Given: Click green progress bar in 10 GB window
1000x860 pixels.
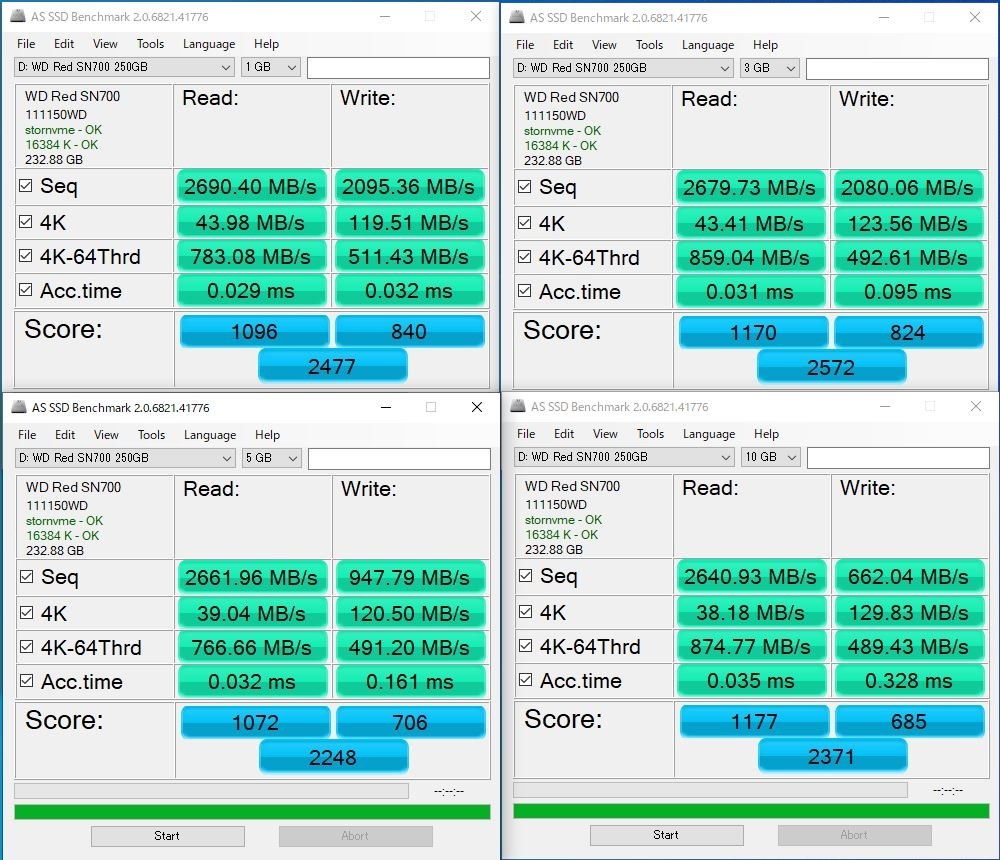Looking at the screenshot, I should [x=751, y=810].
